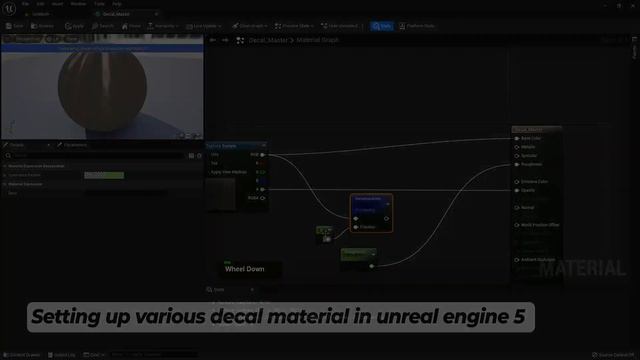Click the Specular input pin

[x=517, y=156]
